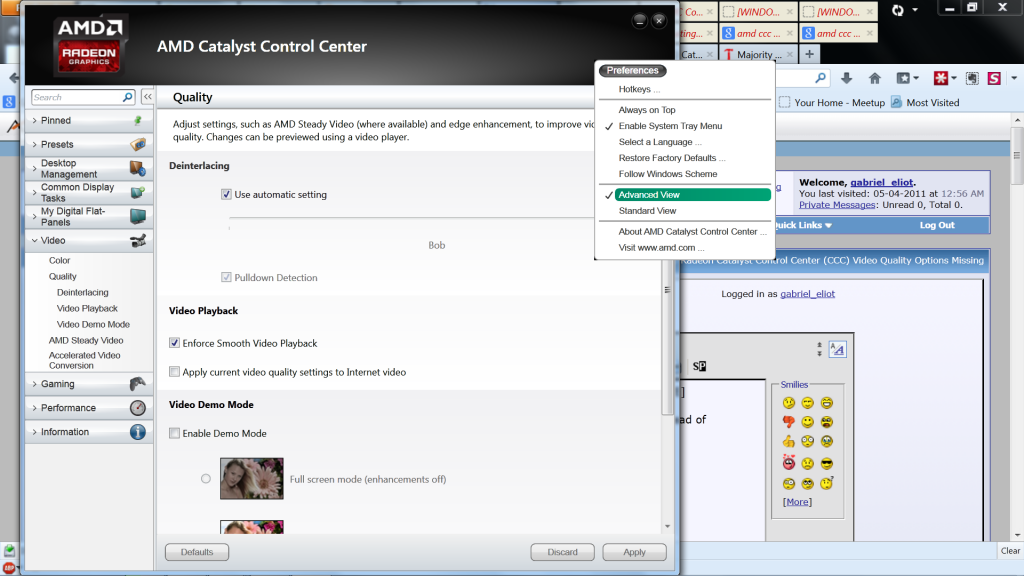This screenshot has height=576, width=1024.
Task: Uncheck Use automatic setting for deinterlacing
Action: pos(227,195)
